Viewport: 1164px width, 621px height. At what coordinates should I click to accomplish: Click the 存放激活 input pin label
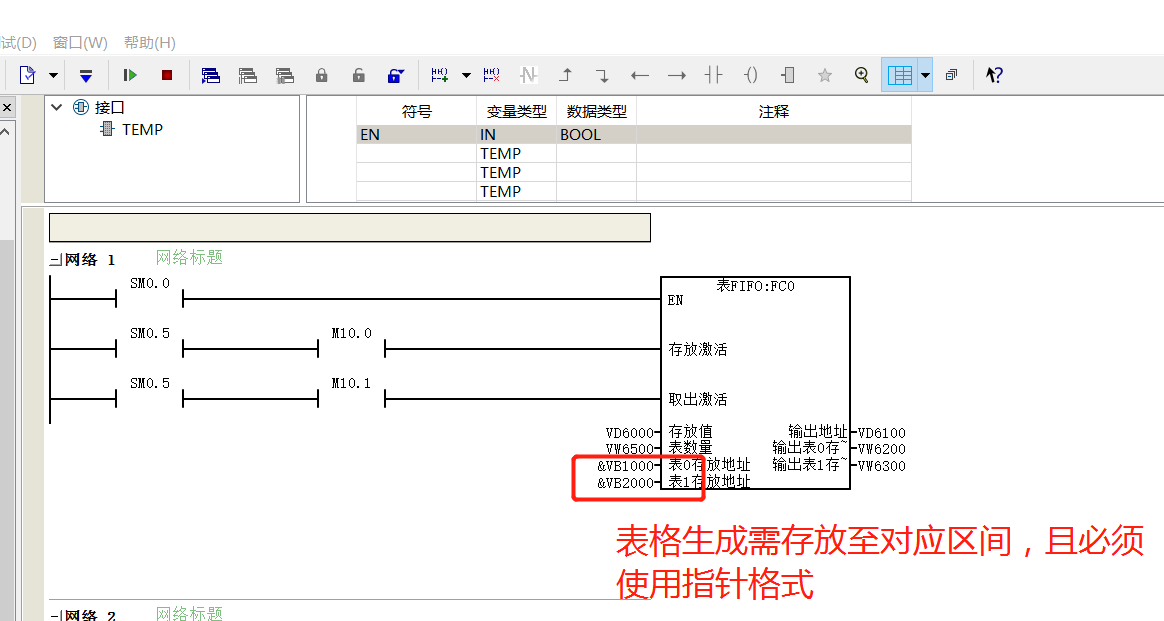[698, 349]
